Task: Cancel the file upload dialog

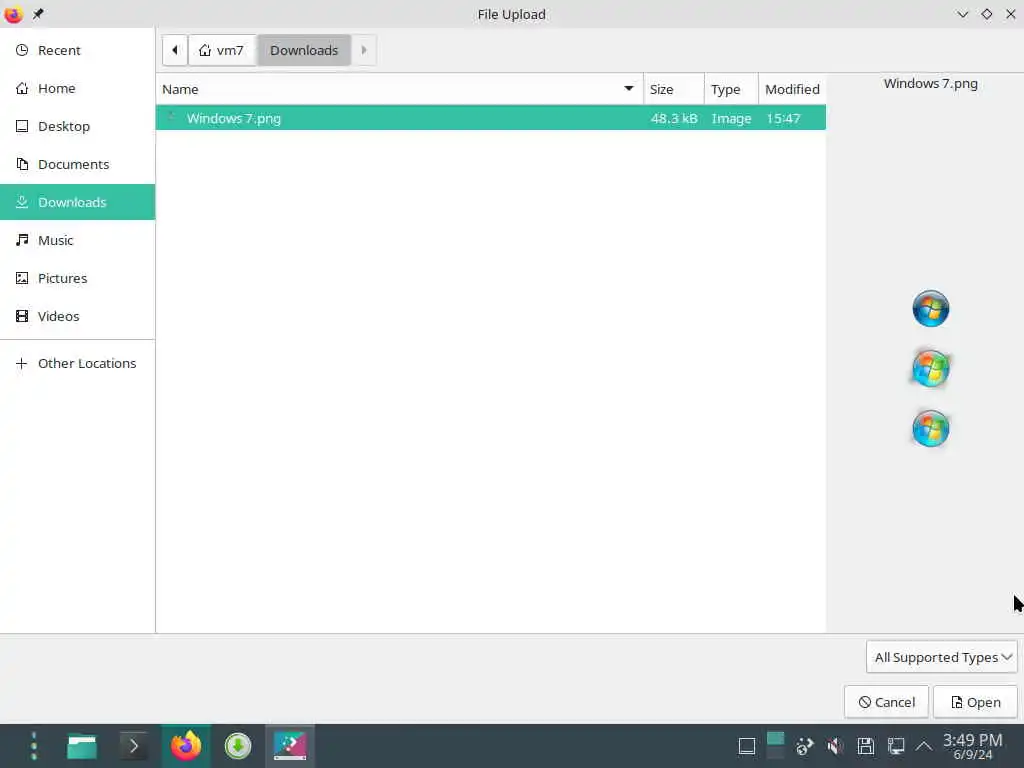Action: (886, 702)
